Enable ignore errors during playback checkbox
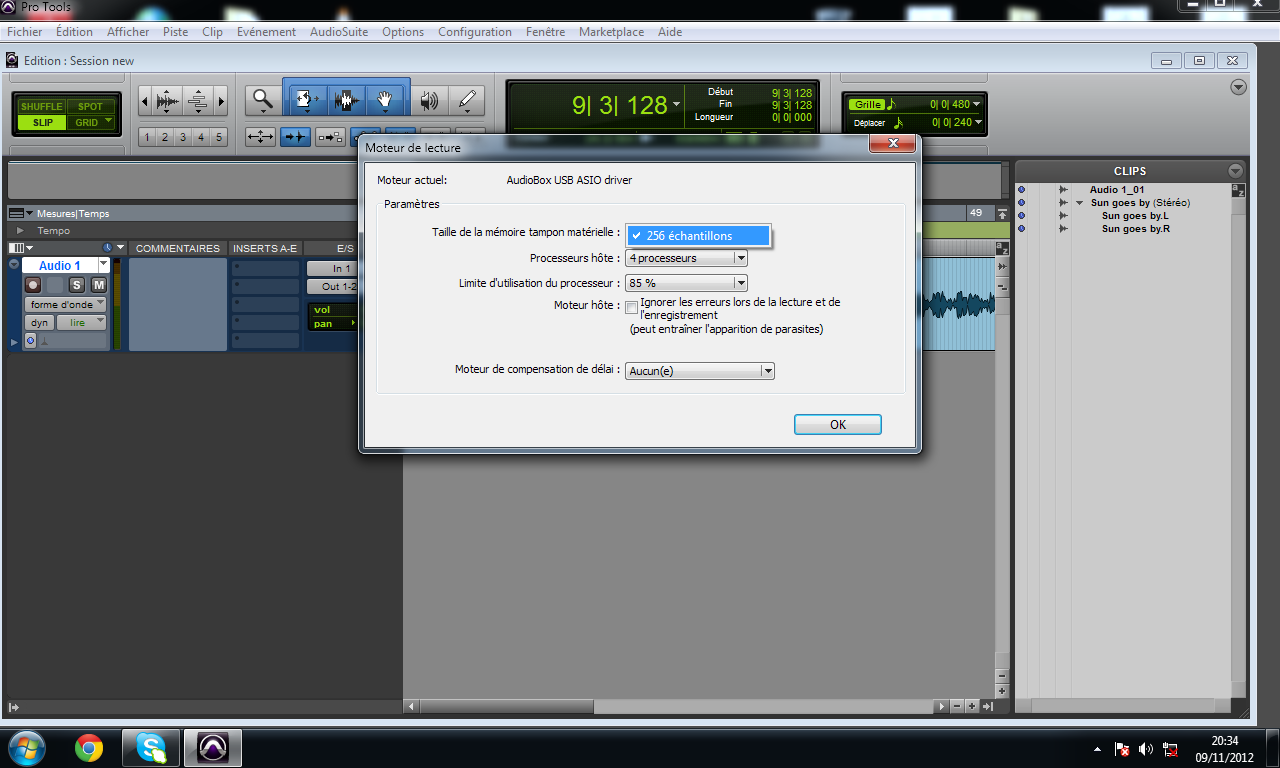Image resolution: width=1280 pixels, height=768 pixels. [x=631, y=307]
